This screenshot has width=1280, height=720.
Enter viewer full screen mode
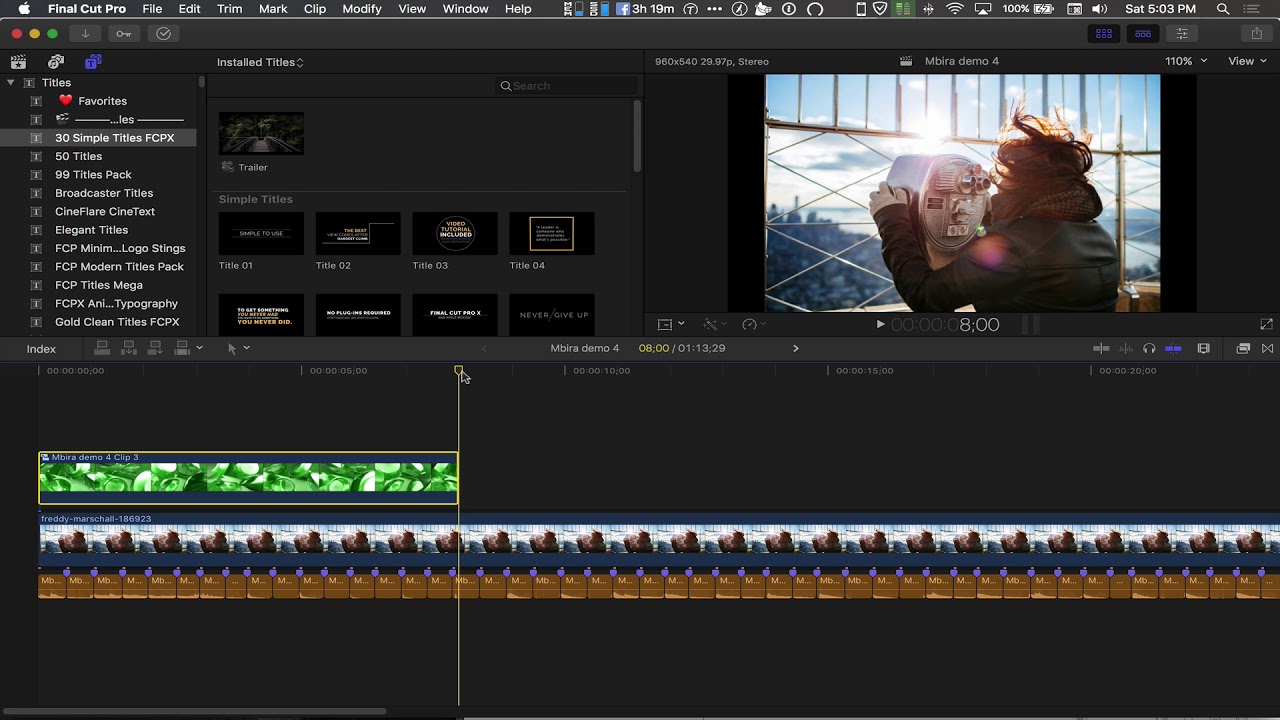(1266, 324)
